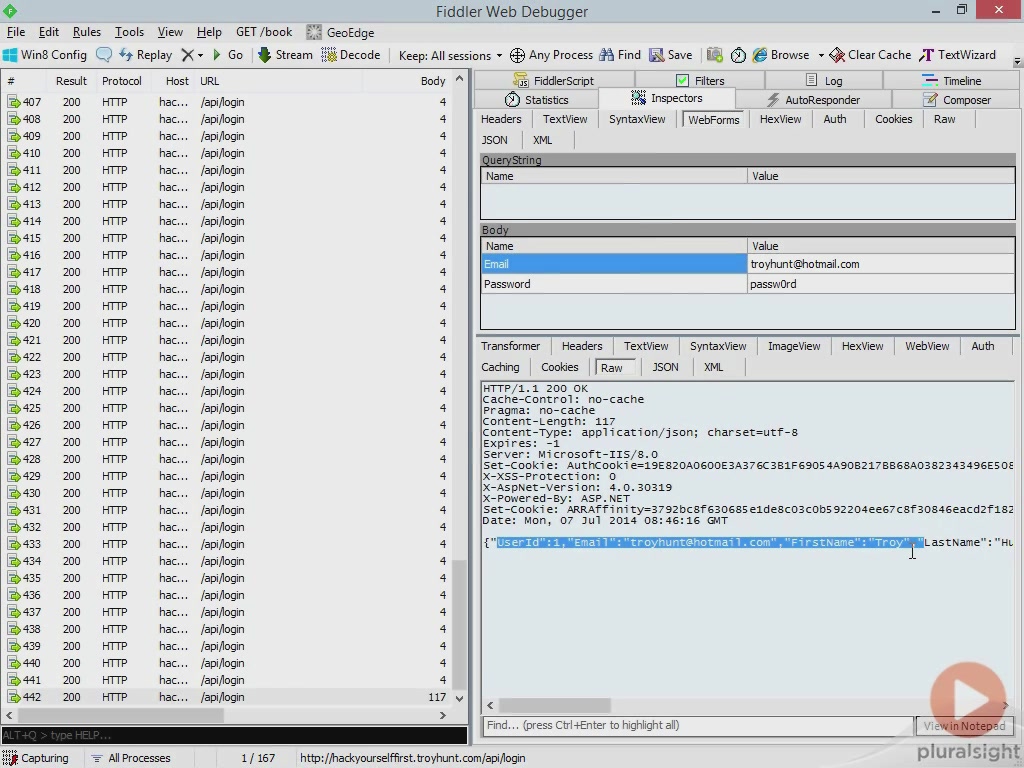
Task: Open the File menu
Action: click(16, 32)
